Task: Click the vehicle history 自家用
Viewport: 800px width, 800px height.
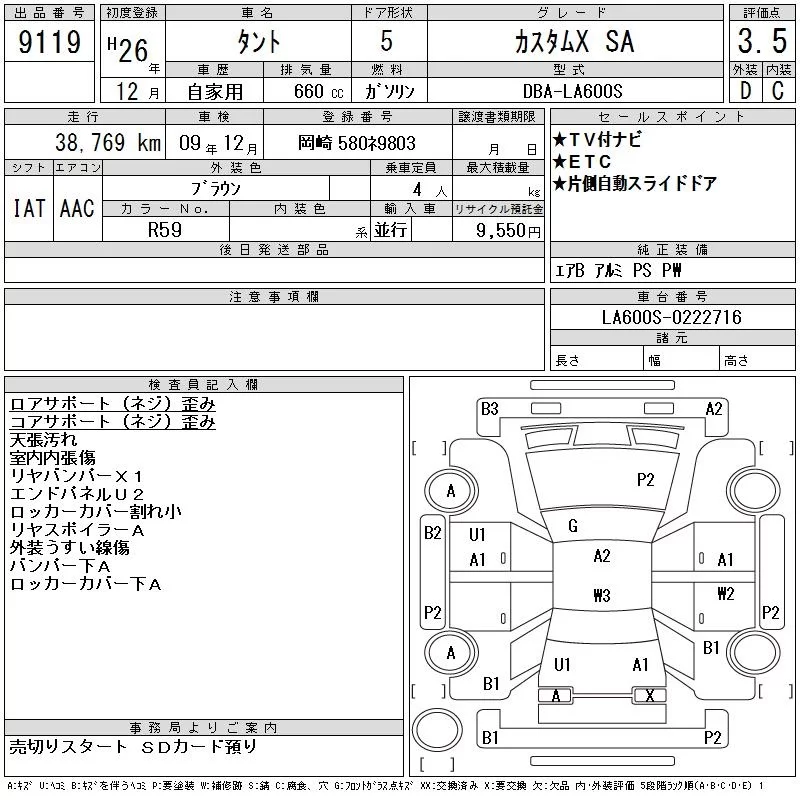Action: point(215,92)
